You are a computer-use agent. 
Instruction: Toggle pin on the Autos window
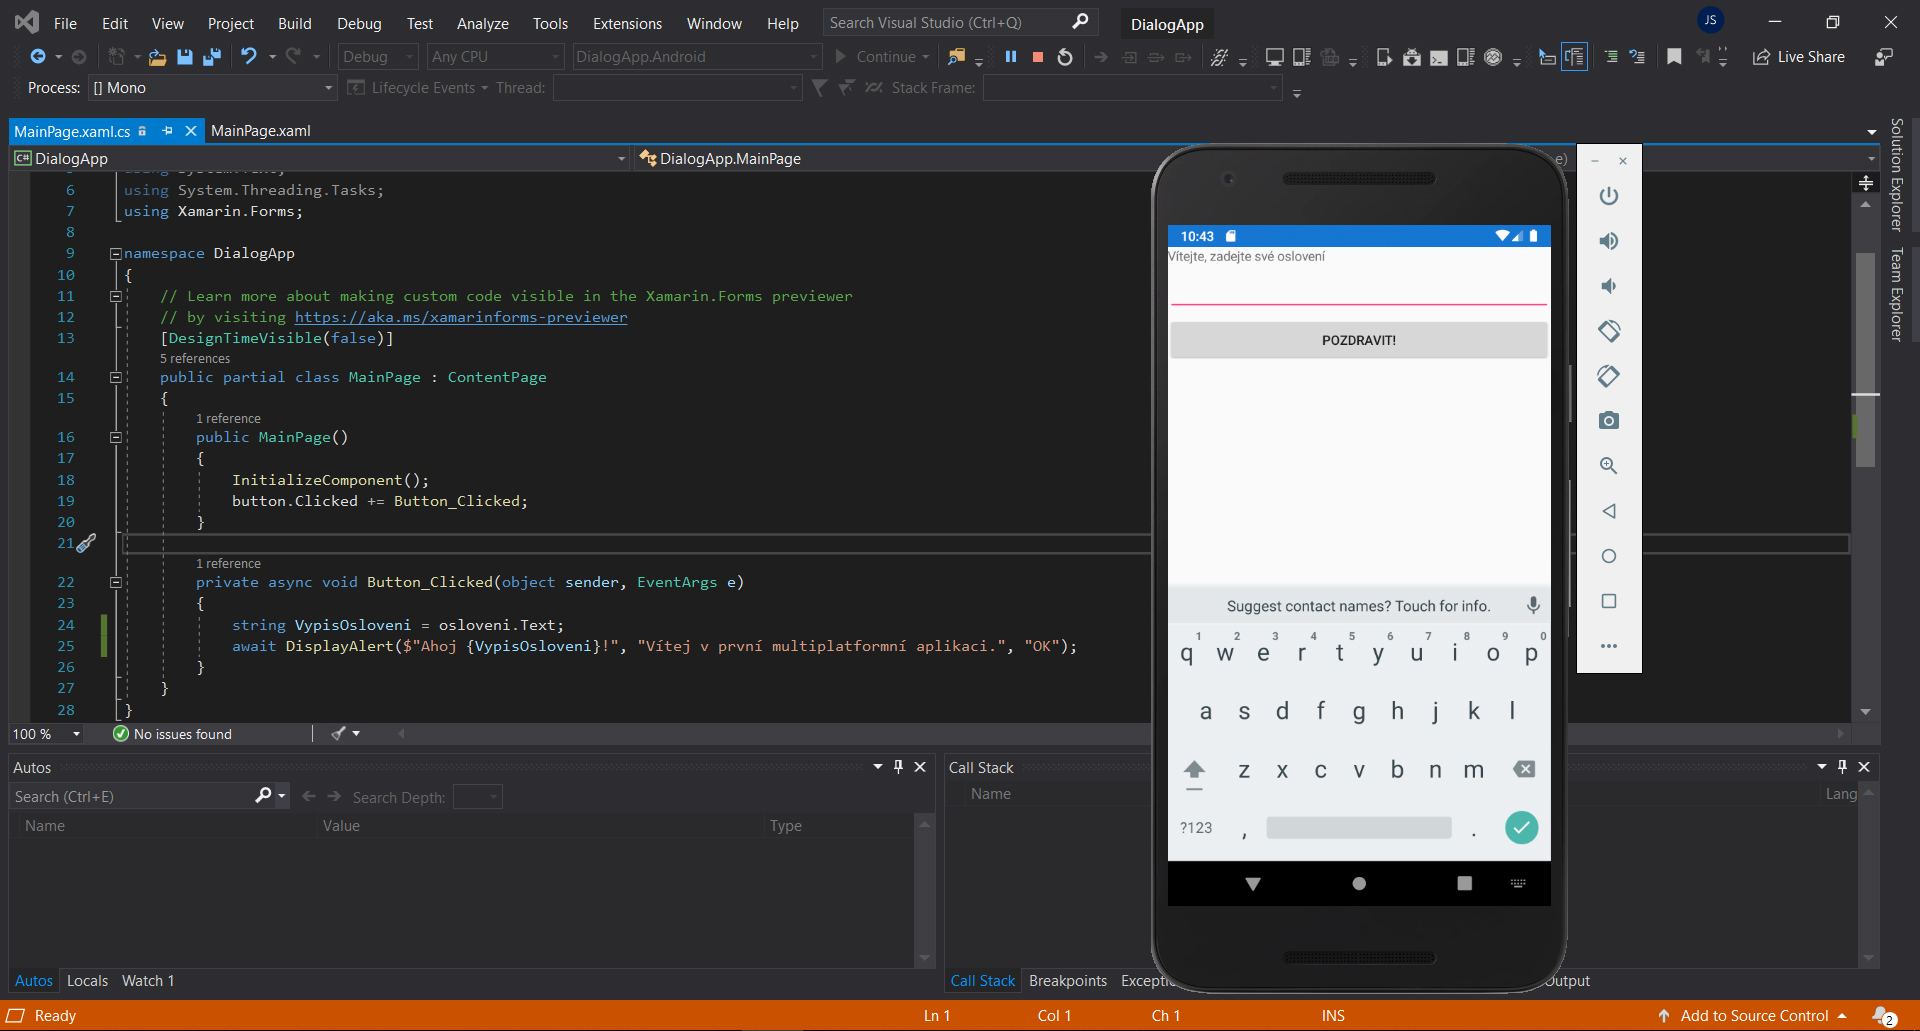pyautogui.click(x=898, y=767)
